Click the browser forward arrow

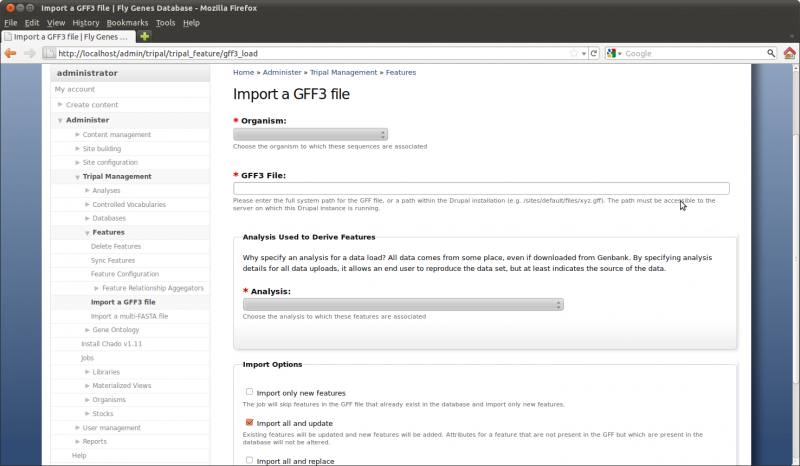[30, 53]
